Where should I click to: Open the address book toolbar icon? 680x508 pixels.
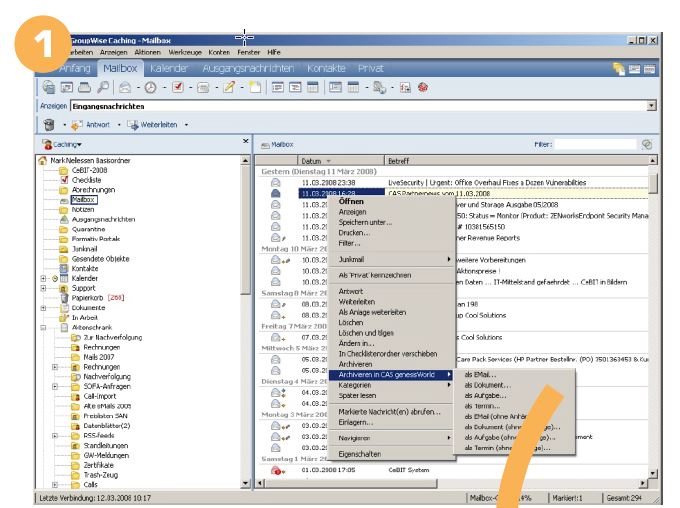coord(49,88)
